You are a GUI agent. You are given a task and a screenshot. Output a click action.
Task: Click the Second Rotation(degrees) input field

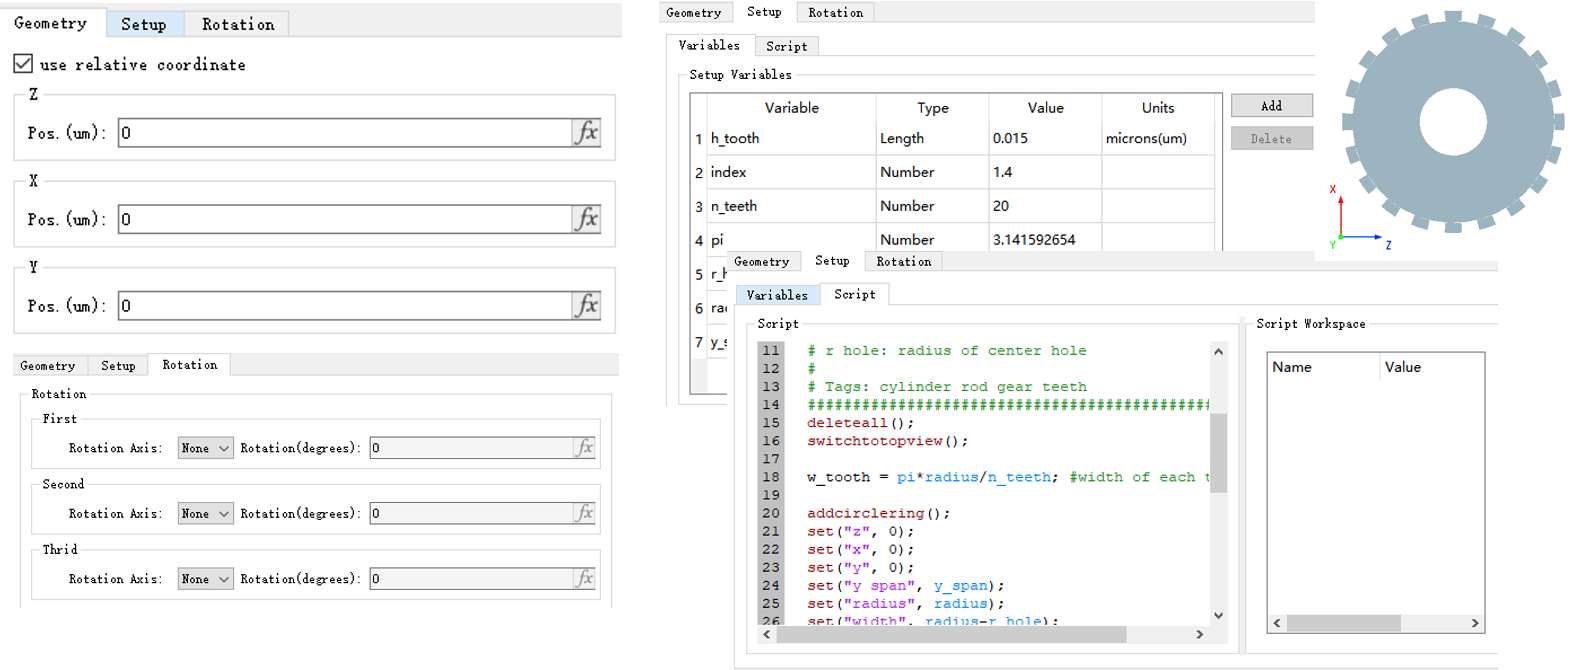[471, 513]
